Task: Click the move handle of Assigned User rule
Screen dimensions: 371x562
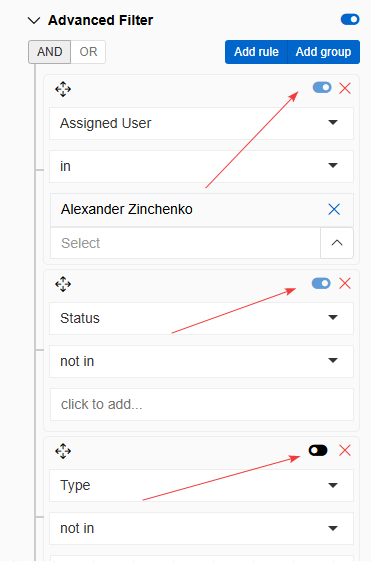Action: point(63,89)
